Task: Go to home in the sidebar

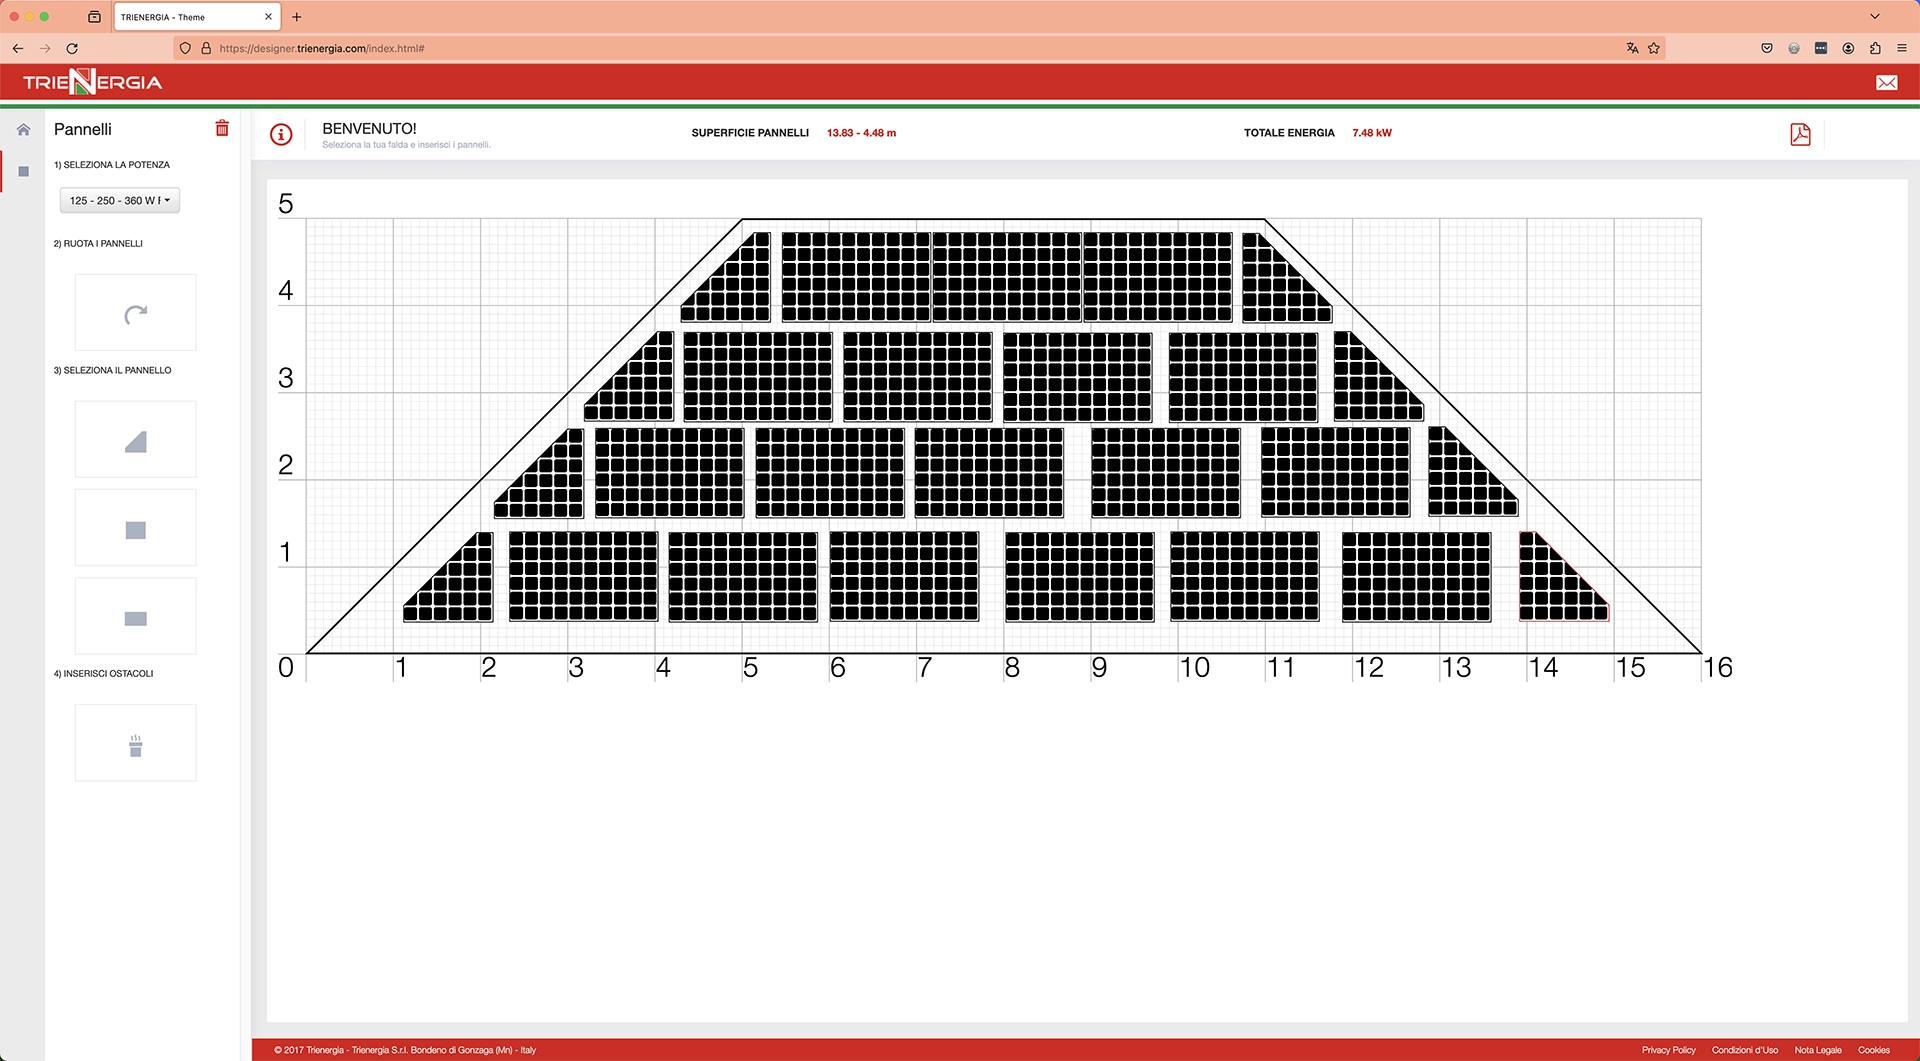Action: [24, 130]
